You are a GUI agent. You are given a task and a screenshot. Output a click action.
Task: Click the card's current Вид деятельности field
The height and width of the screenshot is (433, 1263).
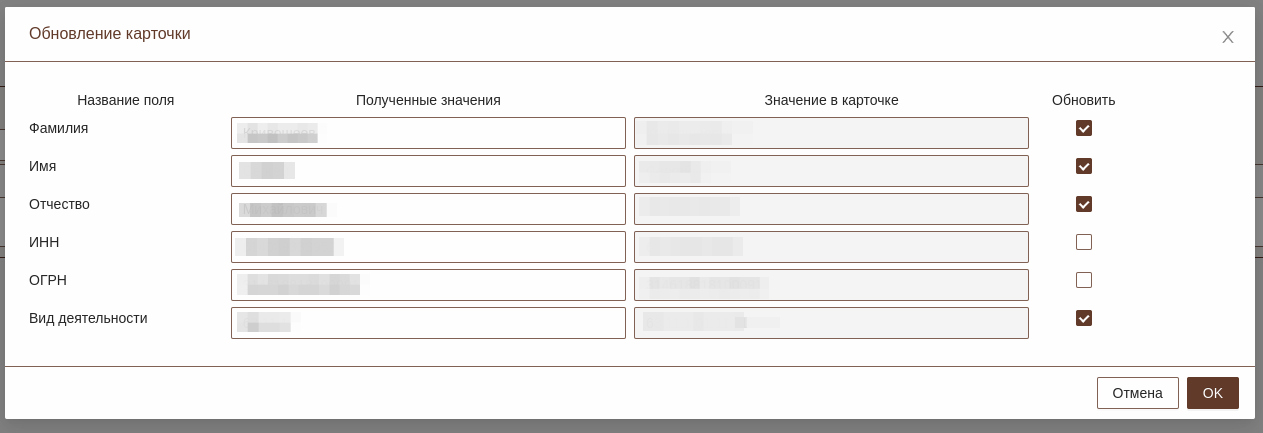(831, 323)
